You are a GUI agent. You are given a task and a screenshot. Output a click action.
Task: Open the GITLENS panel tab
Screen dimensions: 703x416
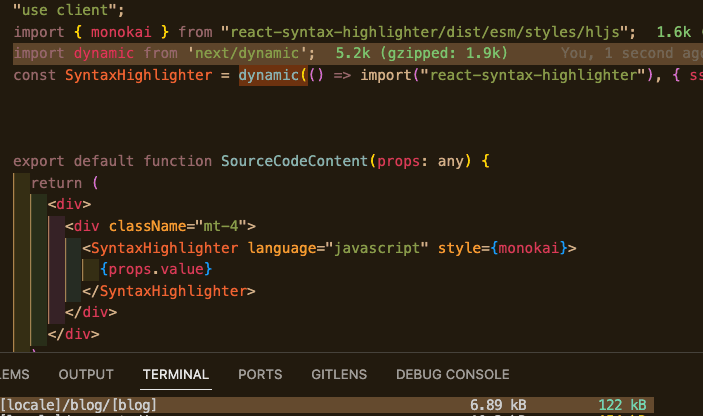(x=339, y=374)
